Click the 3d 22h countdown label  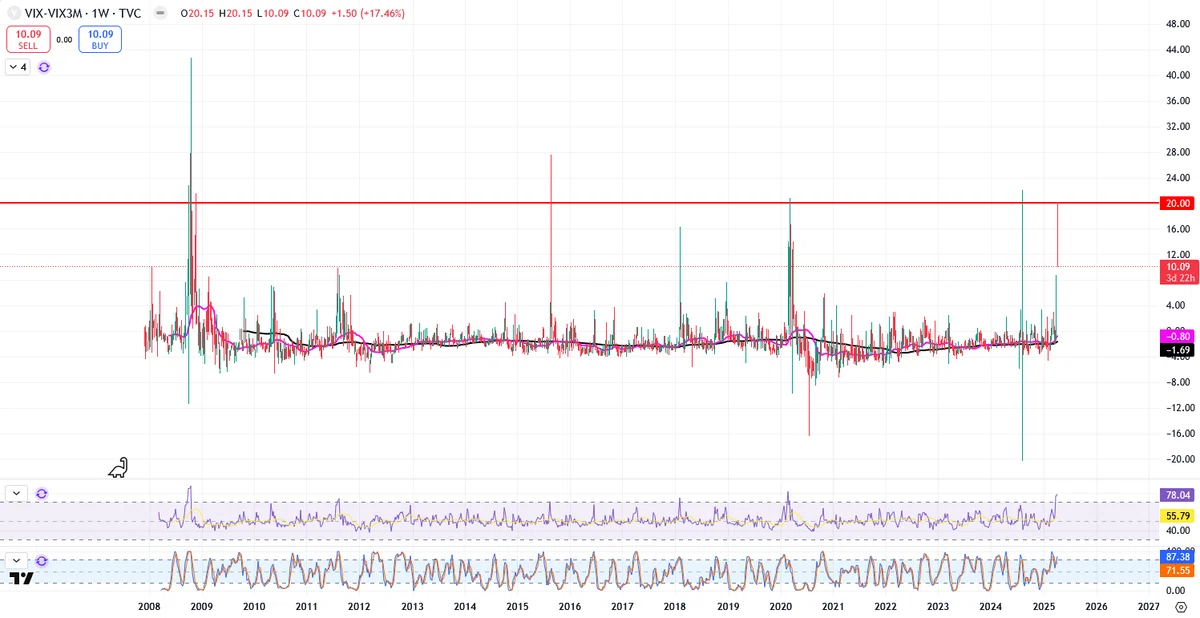tap(1178, 278)
